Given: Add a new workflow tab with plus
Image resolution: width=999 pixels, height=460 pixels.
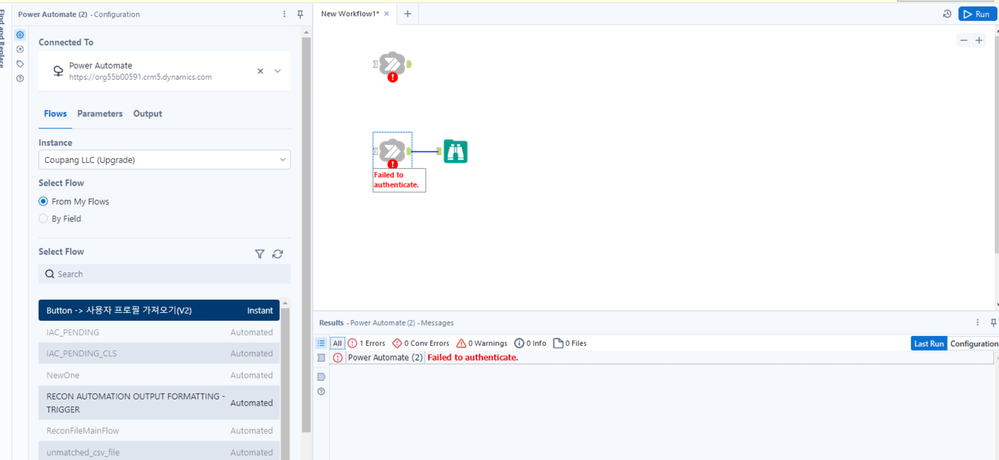Looking at the screenshot, I should pyautogui.click(x=408, y=13).
